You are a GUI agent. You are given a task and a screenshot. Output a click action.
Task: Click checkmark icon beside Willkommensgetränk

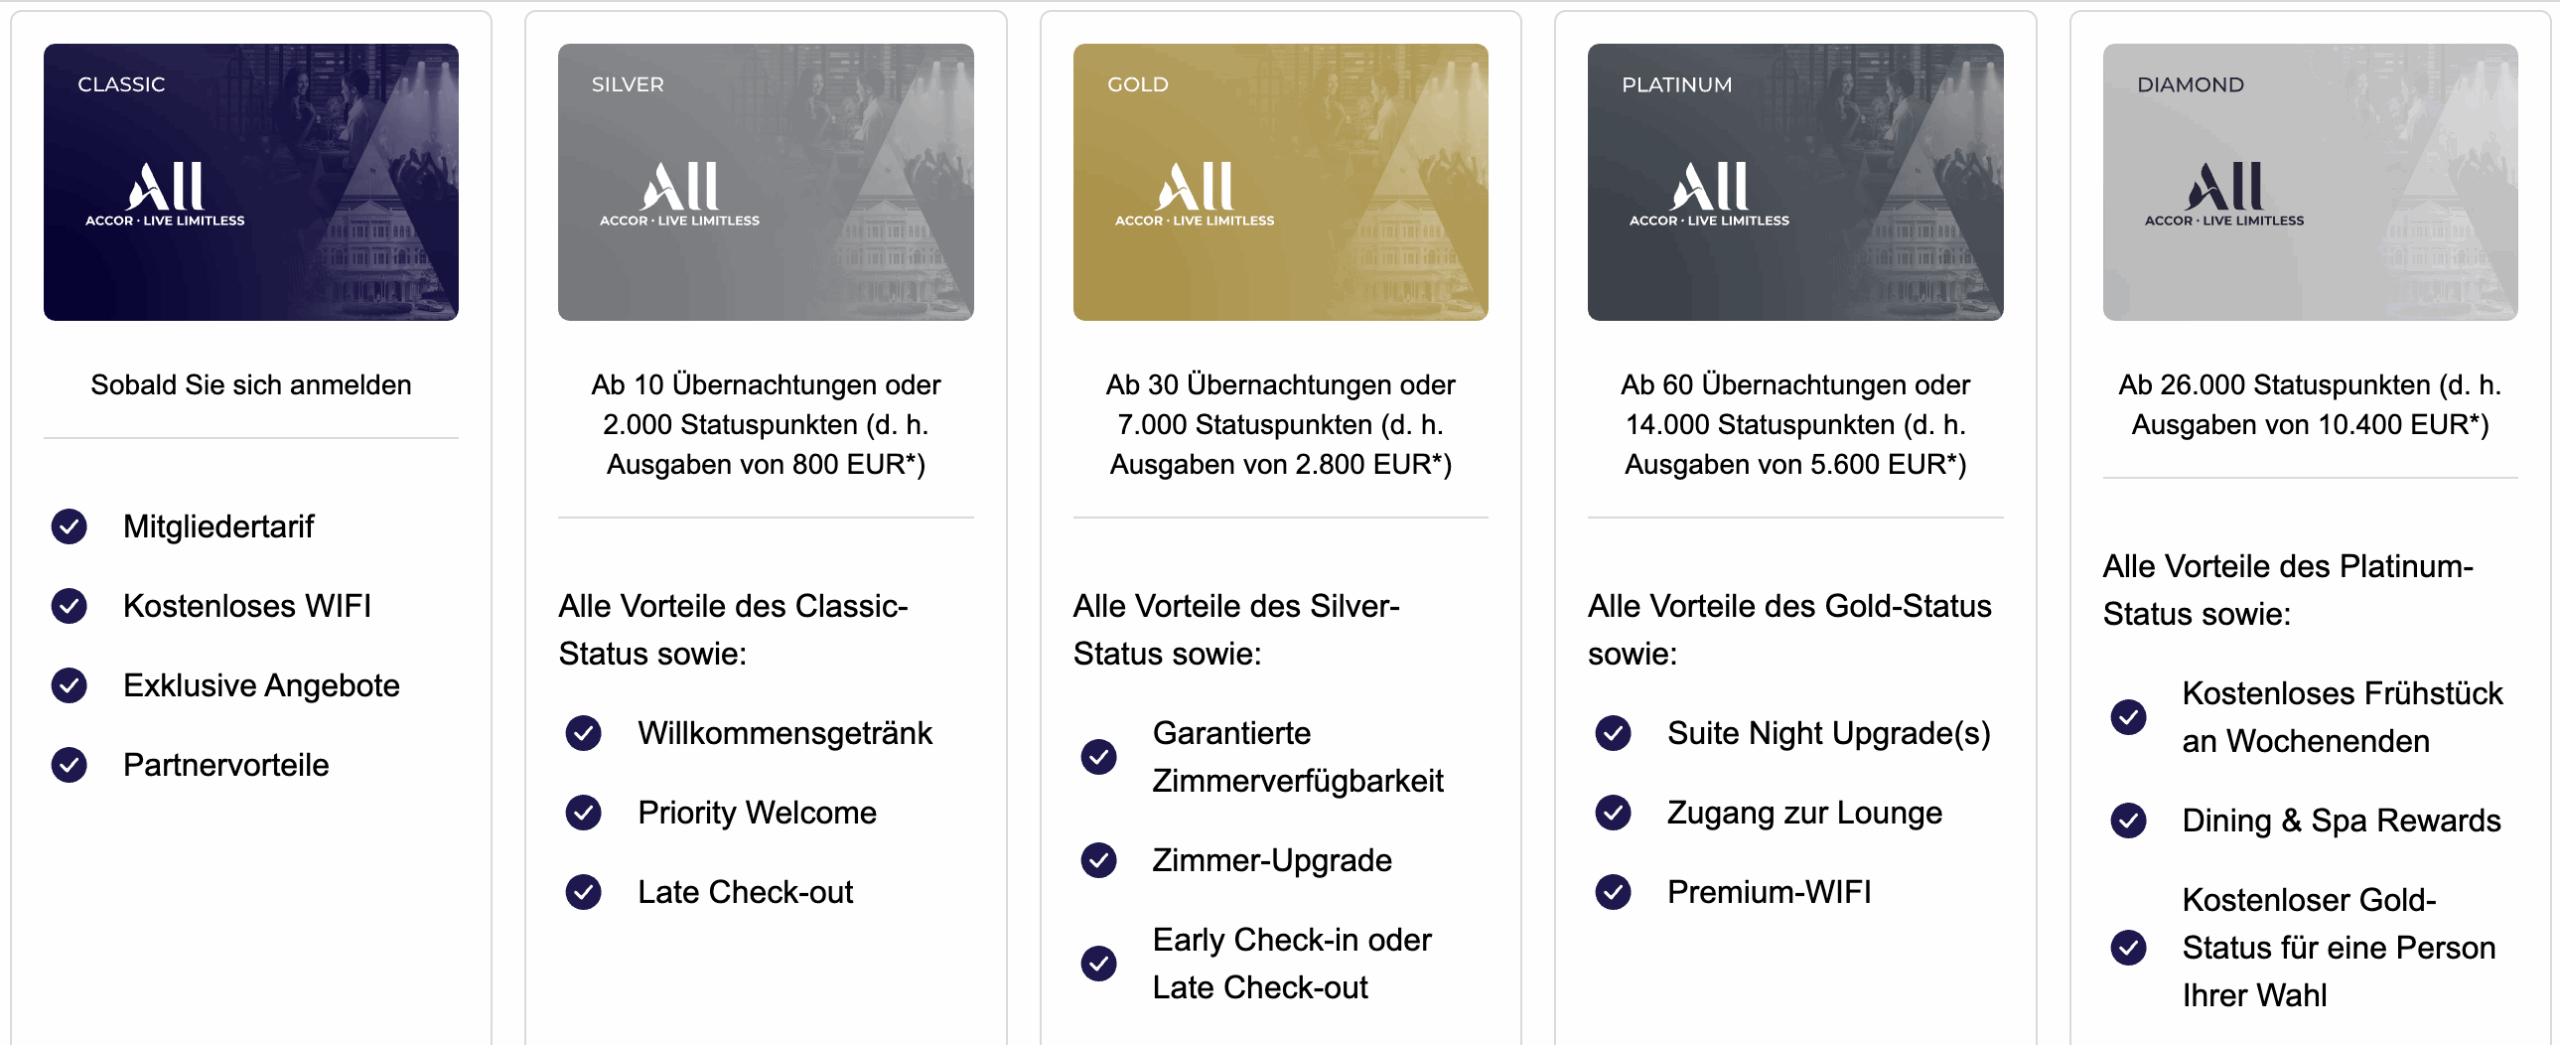coord(584,733)
